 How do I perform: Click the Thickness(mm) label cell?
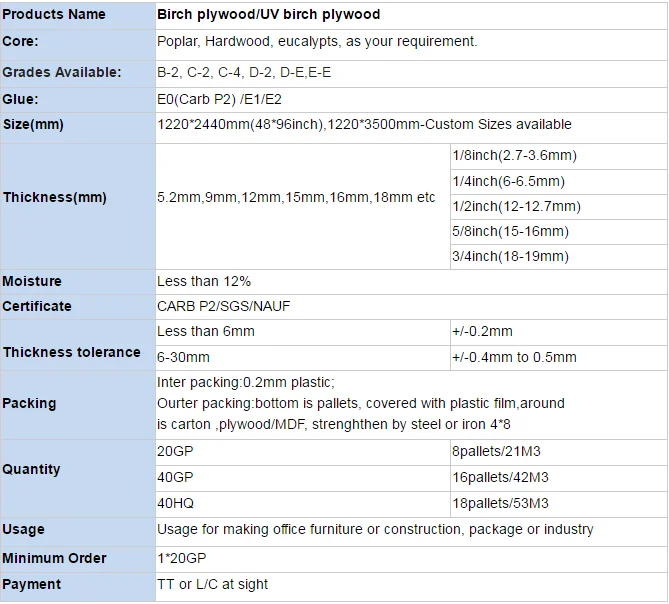pyautogui.click(x=54, y=198)
